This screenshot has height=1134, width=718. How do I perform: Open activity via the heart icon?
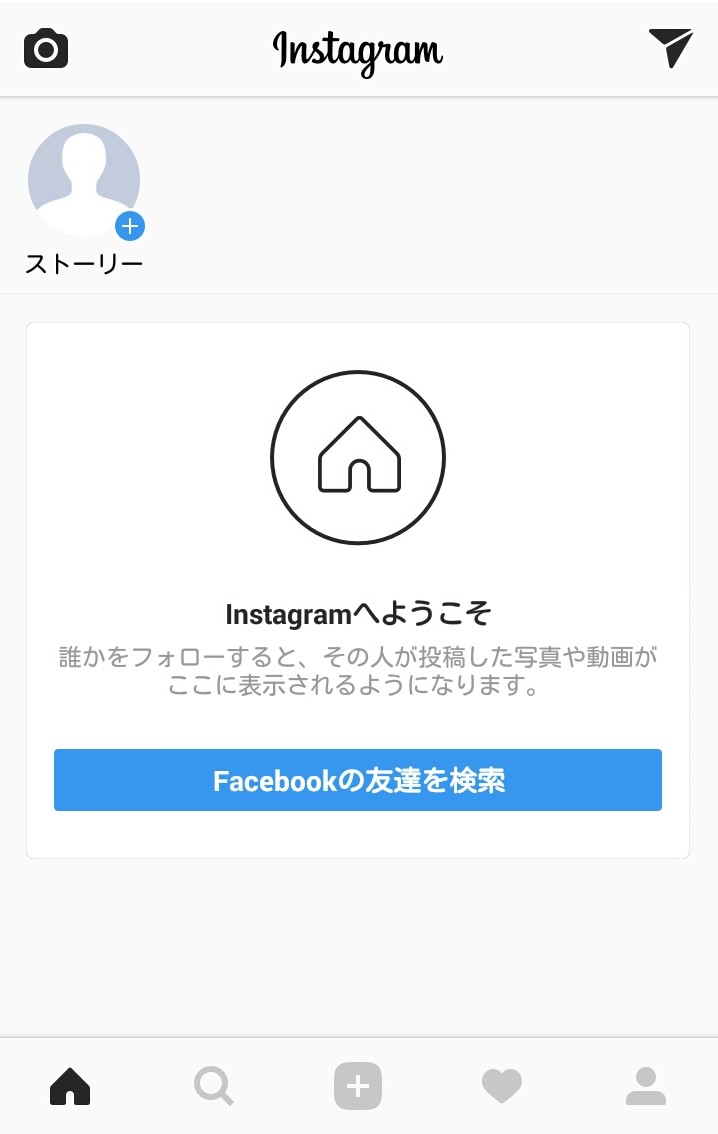pyautogui.click(x=502, y=1086)
